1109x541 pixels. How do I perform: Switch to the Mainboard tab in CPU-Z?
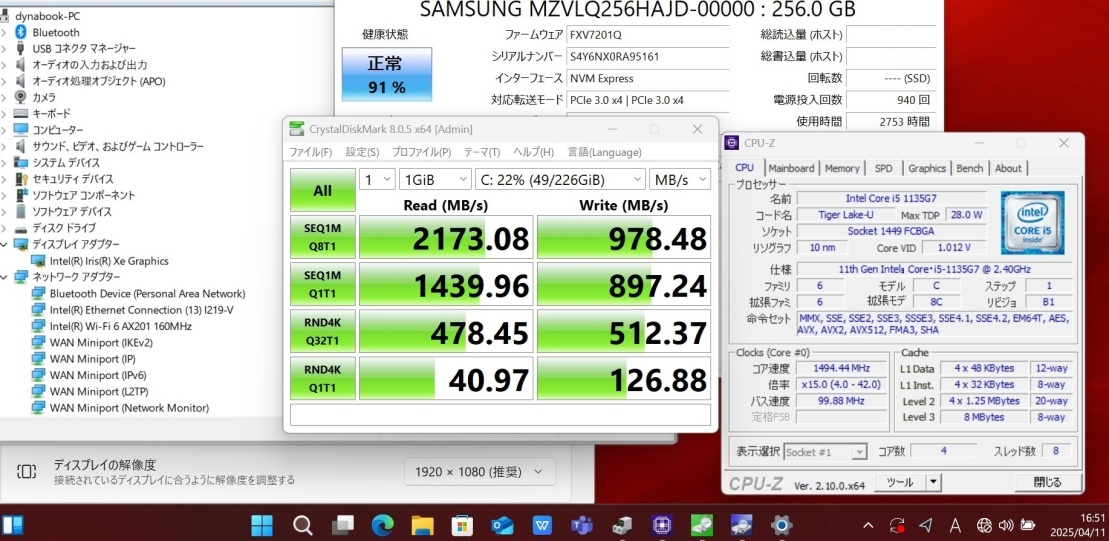click(791, 168)
